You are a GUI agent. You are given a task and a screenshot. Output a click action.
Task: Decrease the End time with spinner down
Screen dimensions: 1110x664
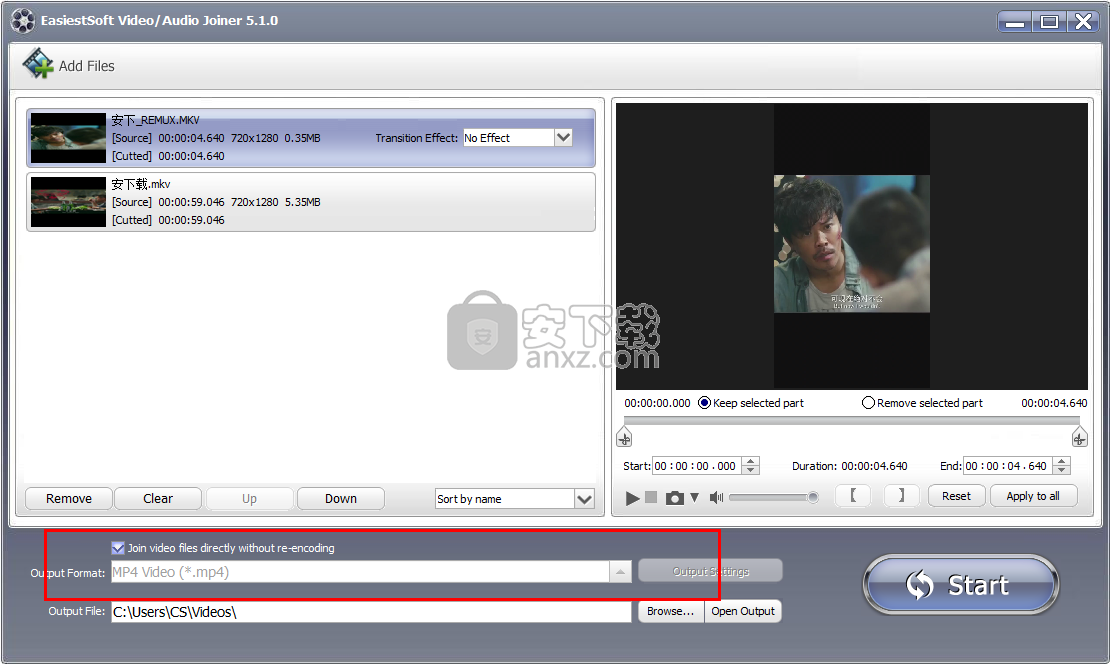coord(1061,470)
